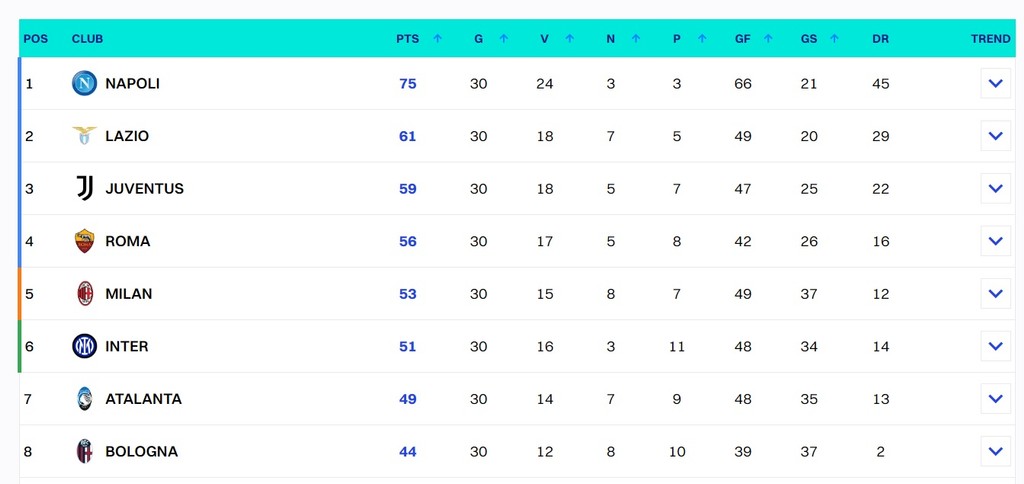Click the Inter club logo
This screenshot has width=1024, height=484.
[84, 347]
